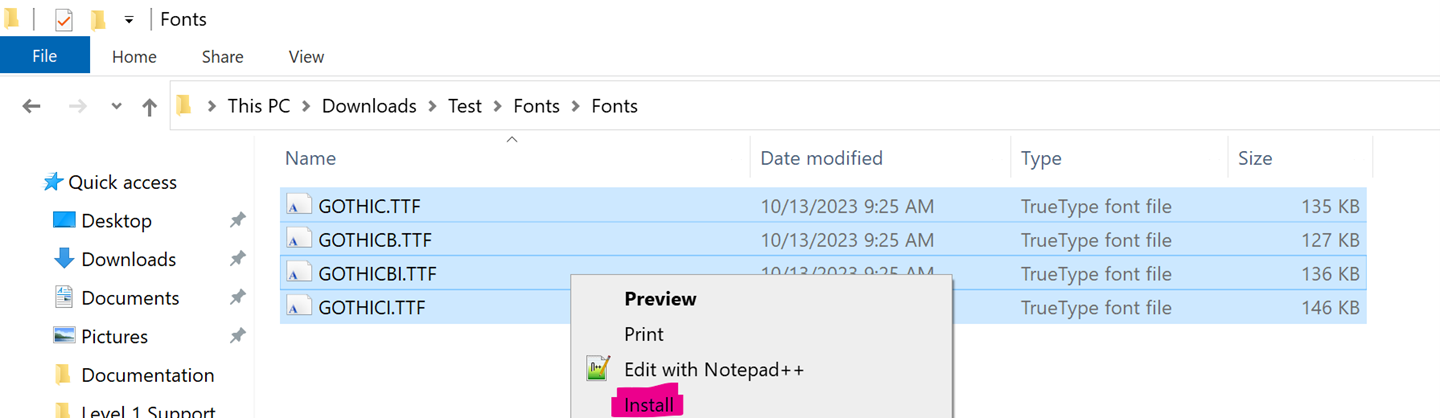Sort by Date modified column header
This screenshot has height=418, width=1440.
821,158
